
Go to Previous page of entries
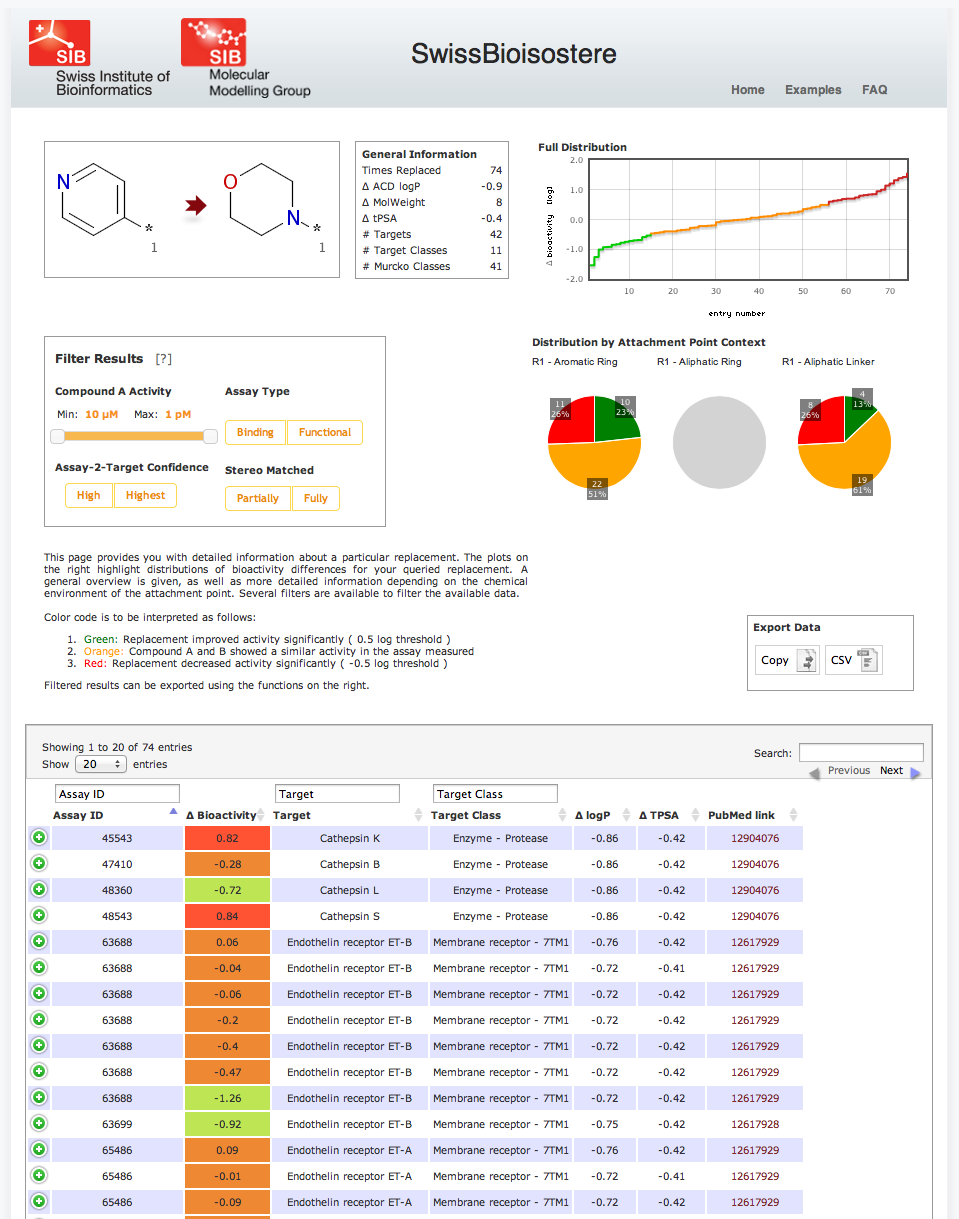[x=839, y=771]
